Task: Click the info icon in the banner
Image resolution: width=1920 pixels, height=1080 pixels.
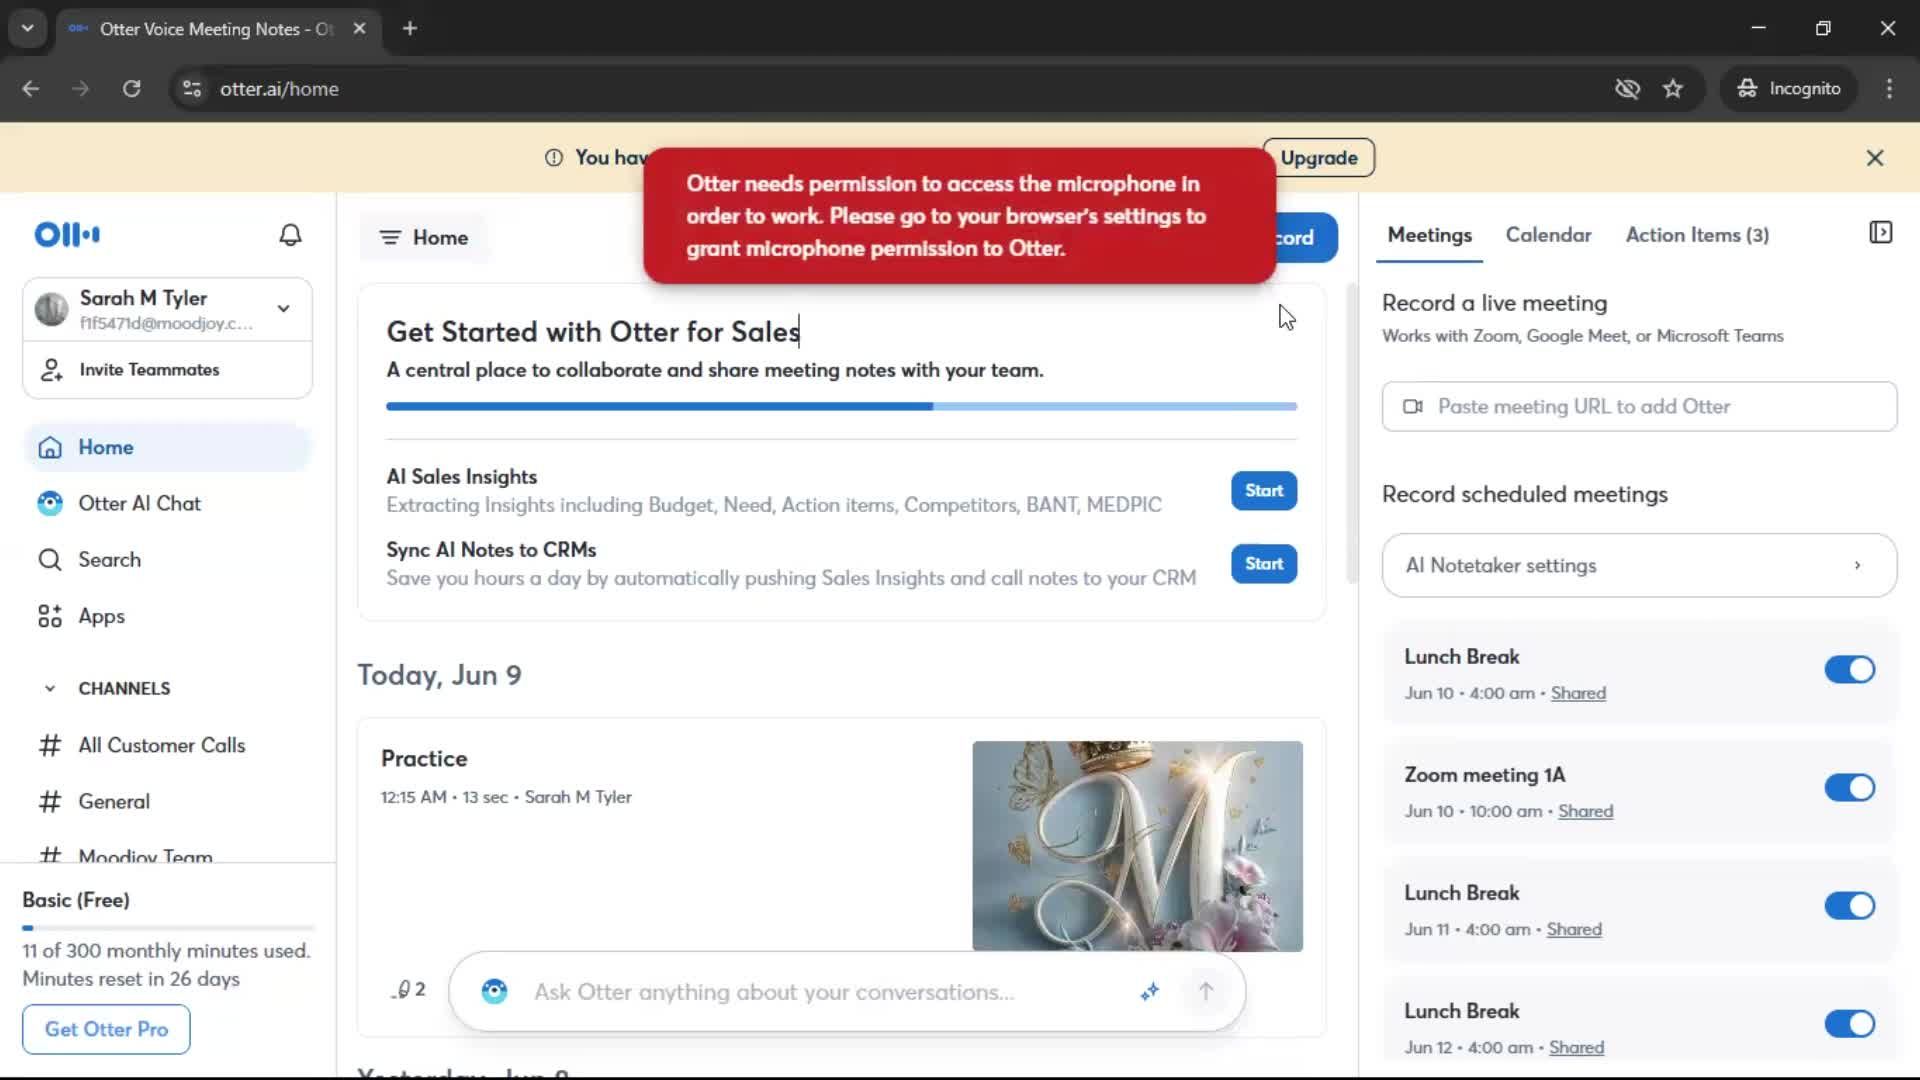Action: click(553, 158)
